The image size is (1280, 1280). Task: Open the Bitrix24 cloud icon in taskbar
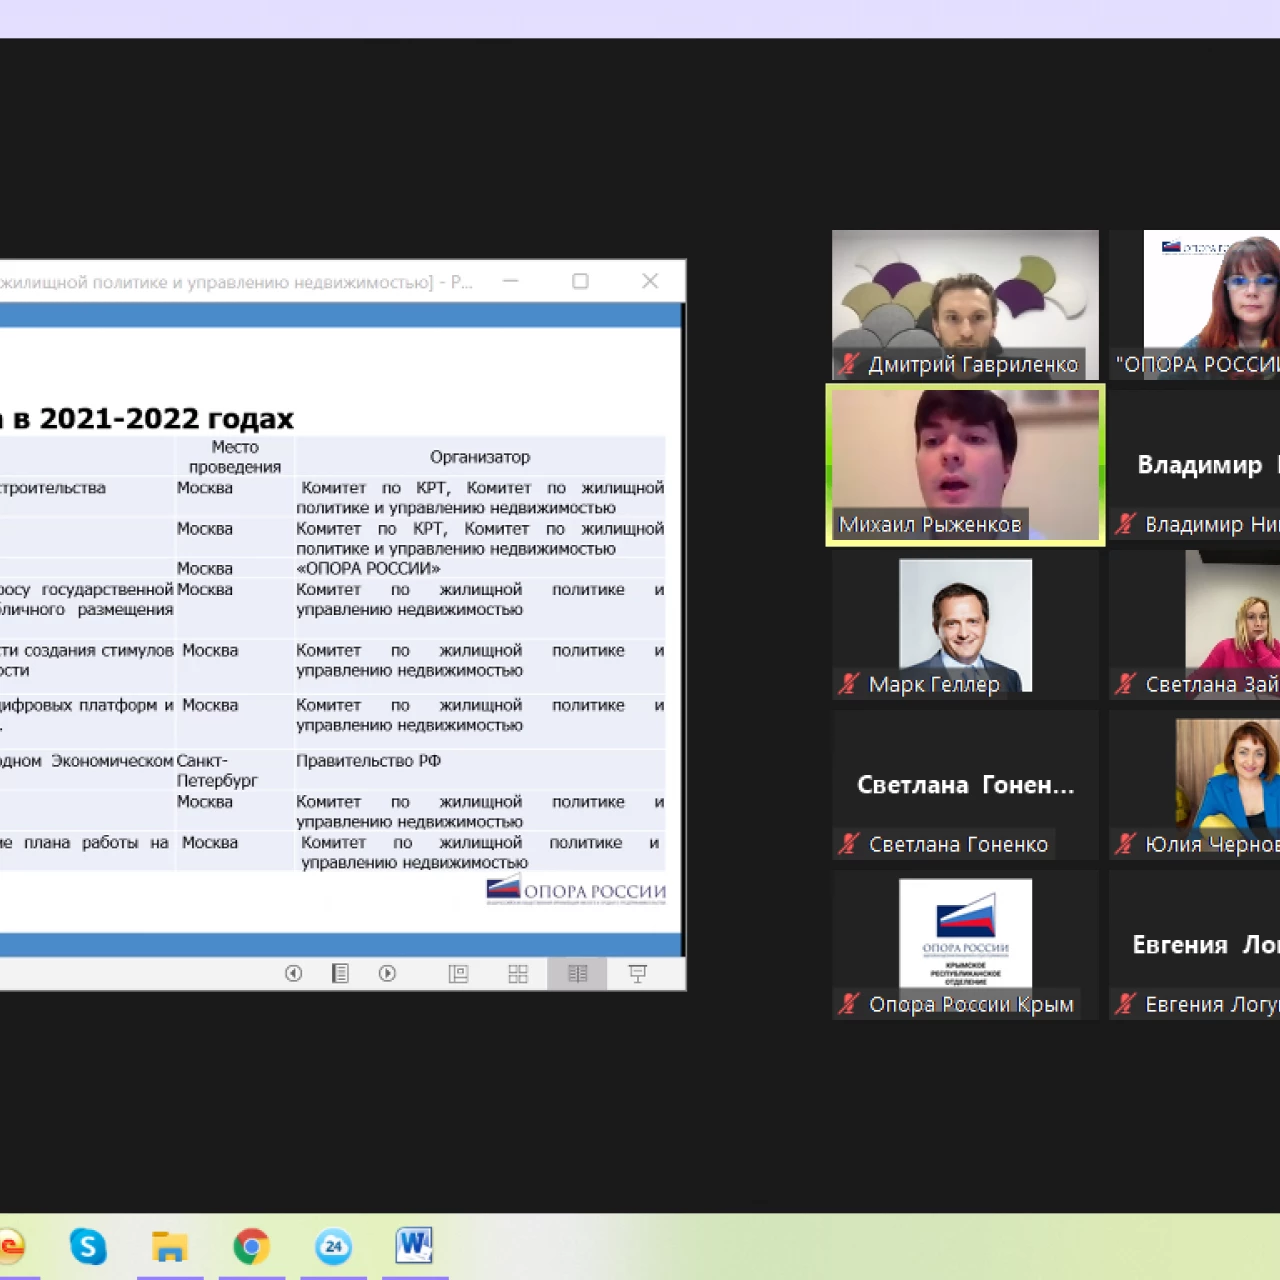pyautogui.click(x=333, y=1246)
